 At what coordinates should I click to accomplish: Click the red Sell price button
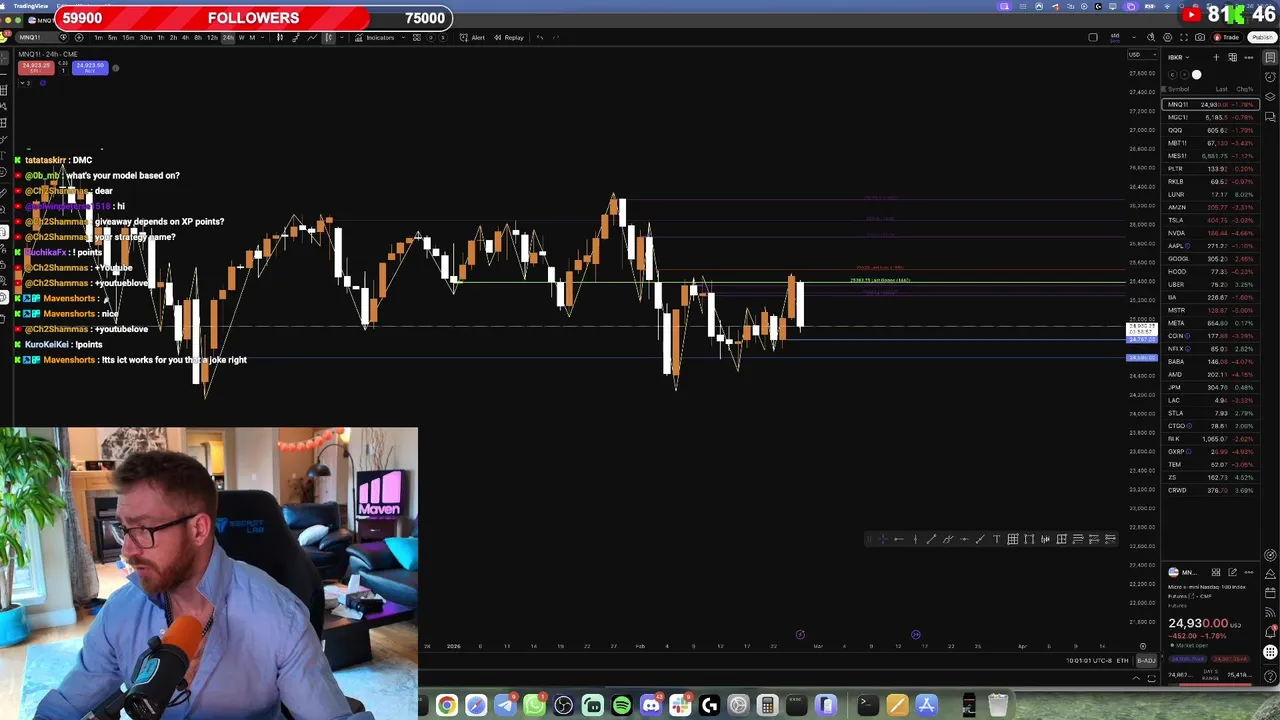[36, 68]
